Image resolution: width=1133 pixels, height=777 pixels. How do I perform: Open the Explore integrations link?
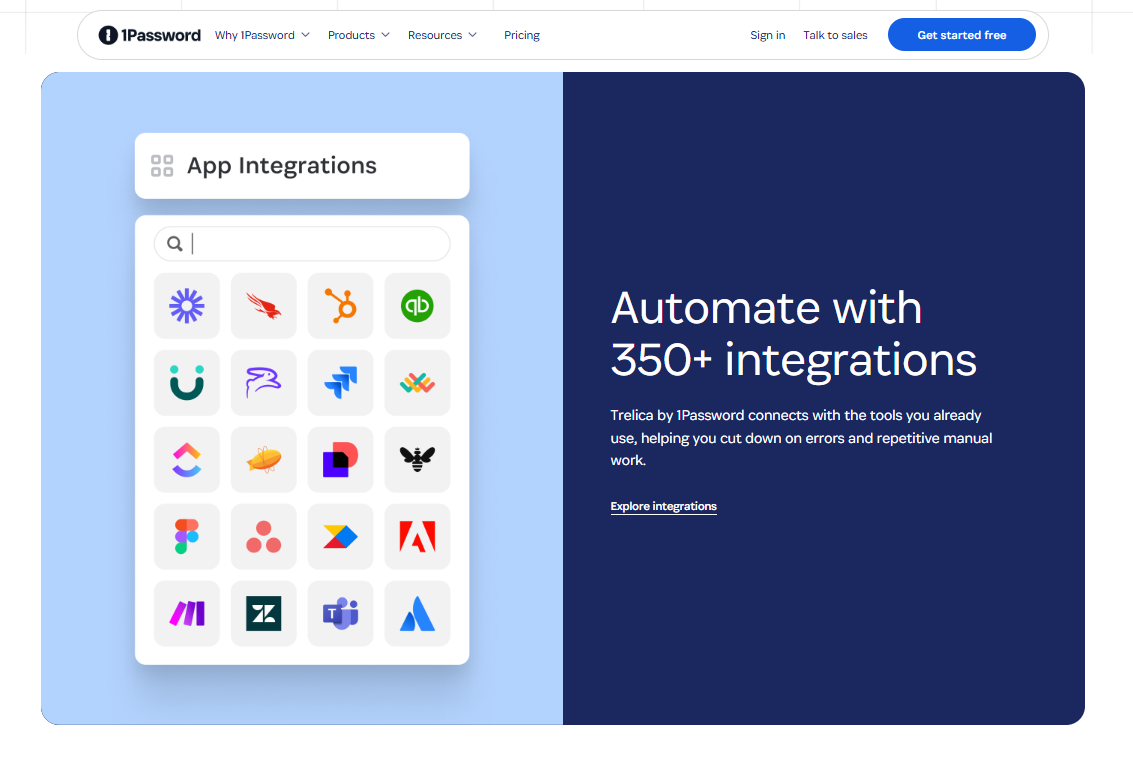pyautogui.click(x=663, y=506)
